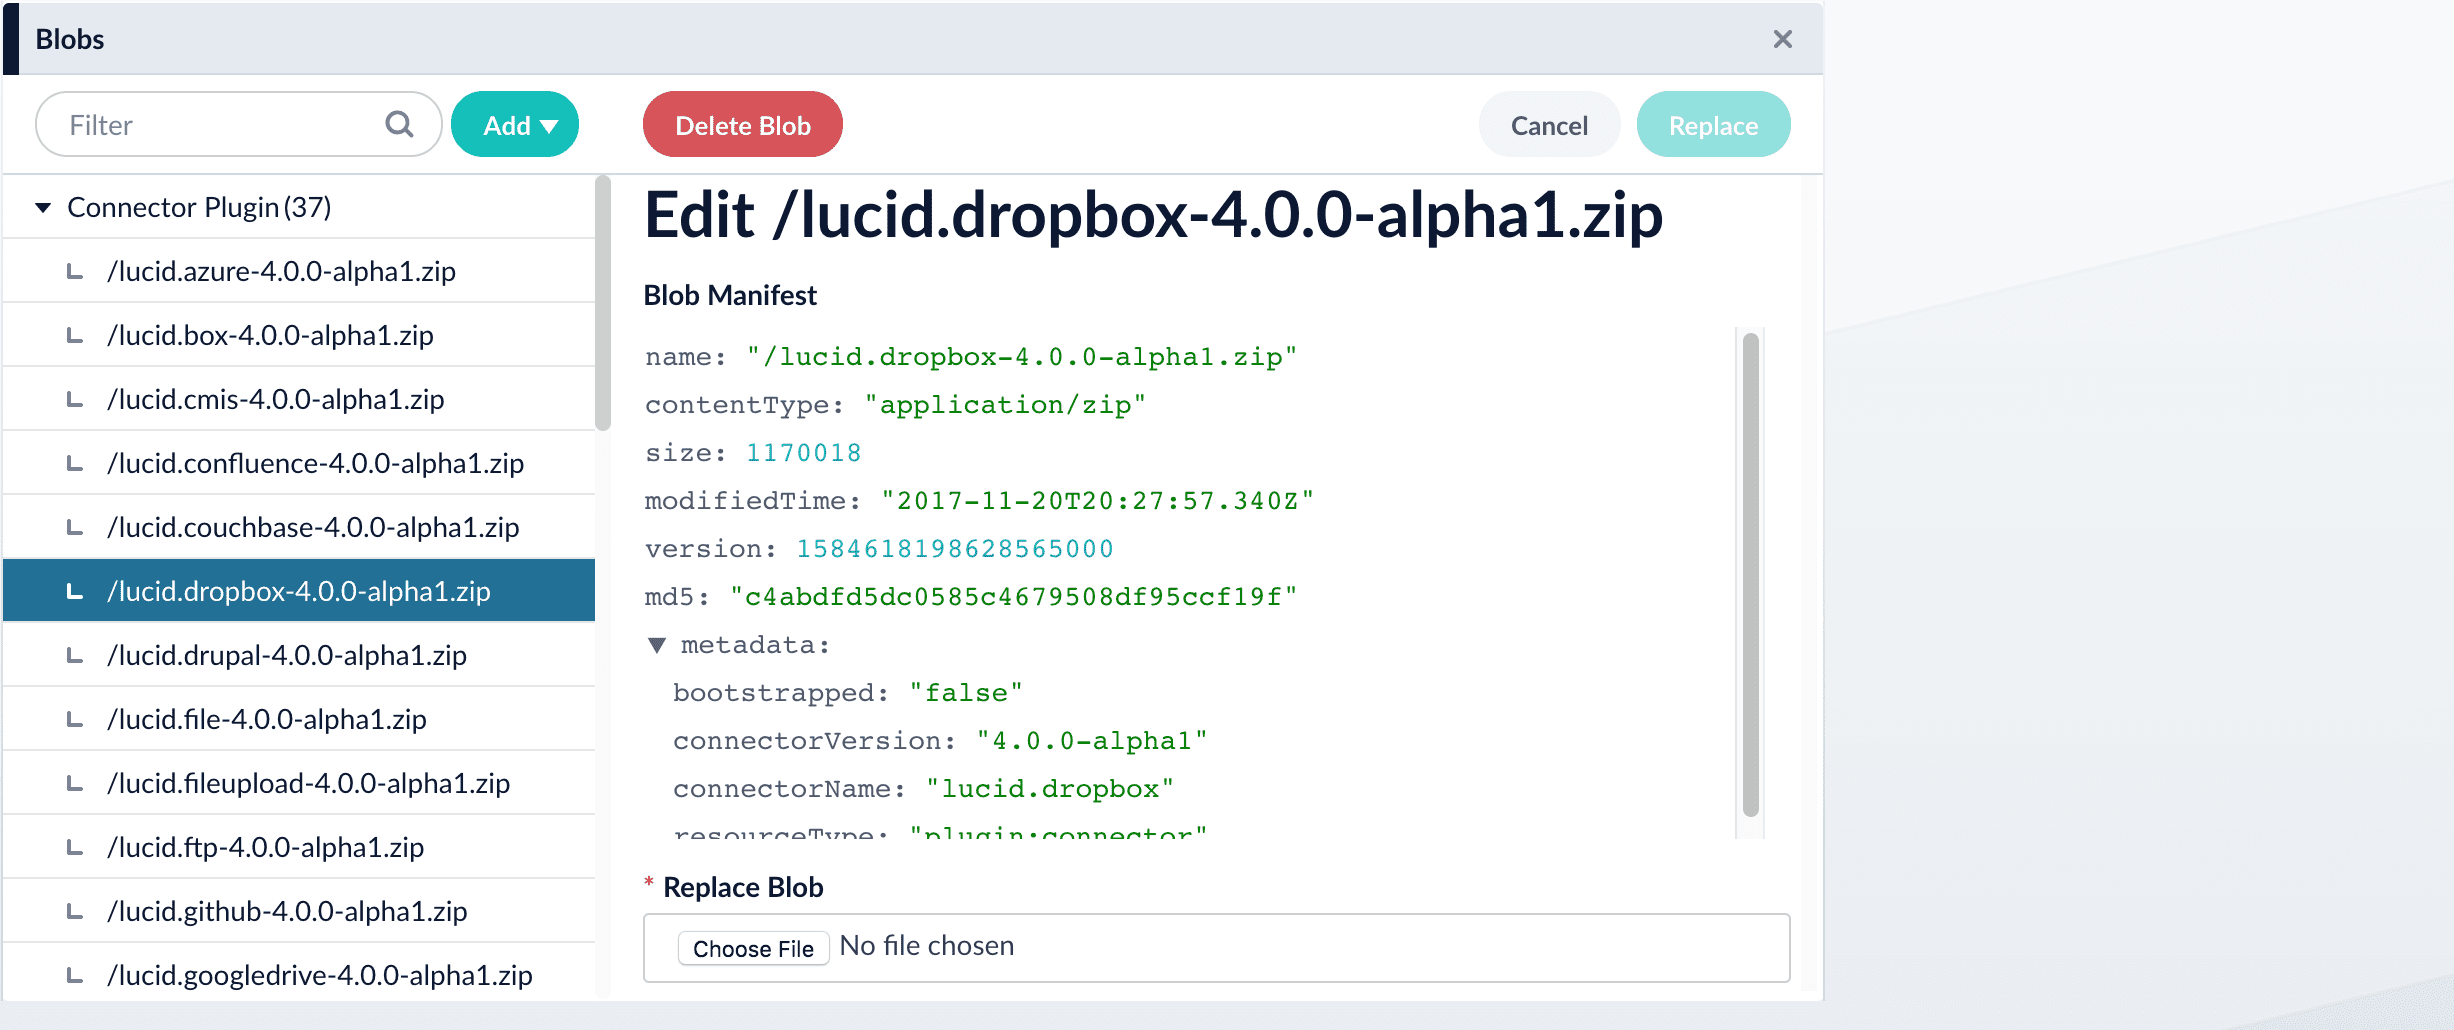Click the contentType value "application/zip"
Image resolution: width=2454 pixels, height=1030 pixels.
[x=1005, y=405]
